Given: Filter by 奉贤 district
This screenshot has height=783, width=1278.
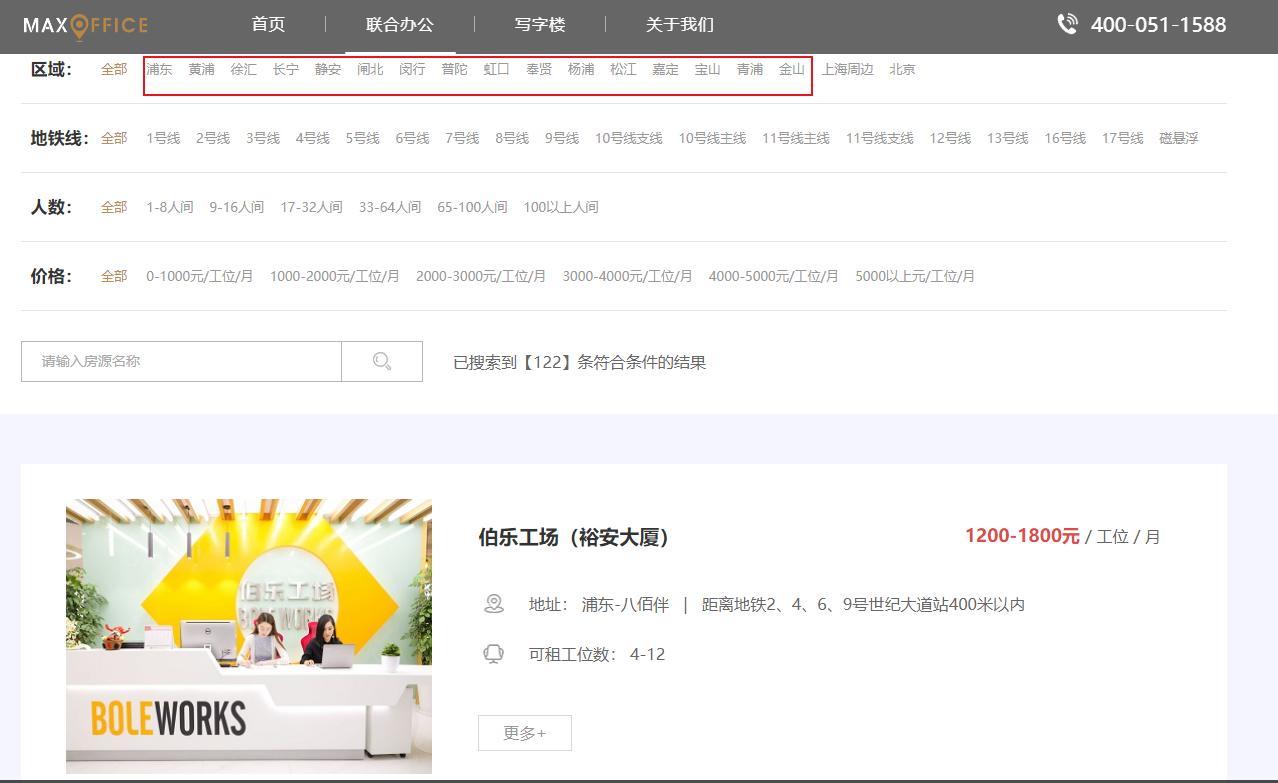Looking at the screenshot, I should 539,69.
